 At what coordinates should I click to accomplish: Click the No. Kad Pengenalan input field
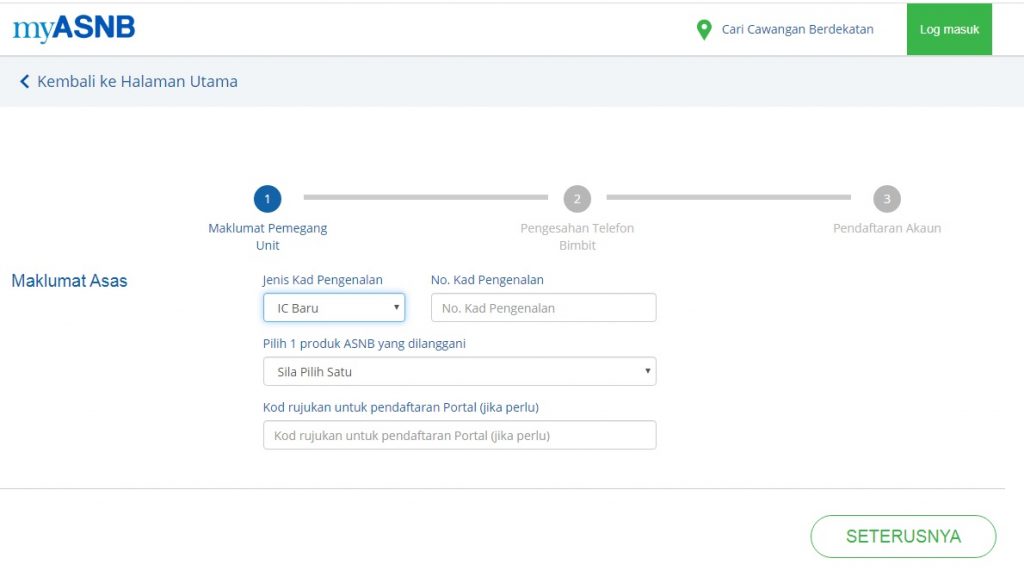(x=543, y=307)
